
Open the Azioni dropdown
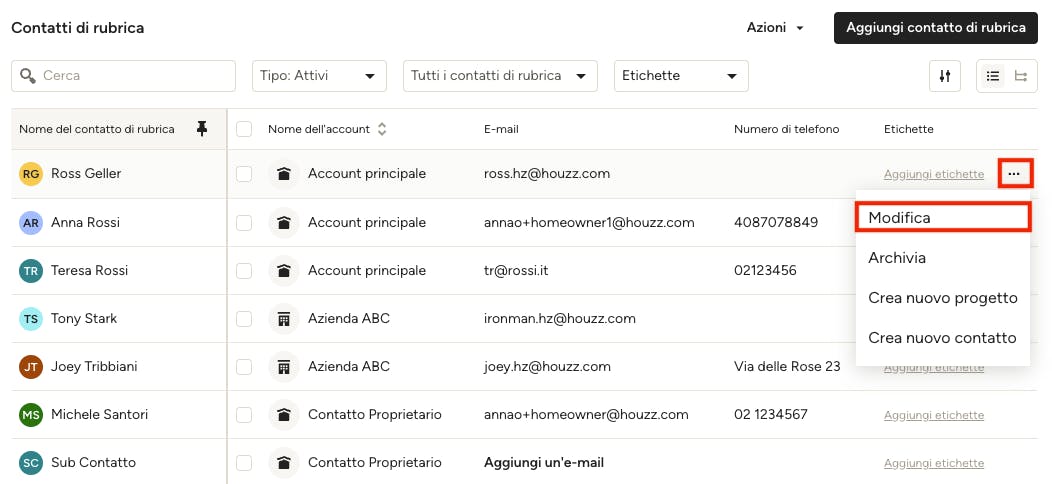pos(775,28)
